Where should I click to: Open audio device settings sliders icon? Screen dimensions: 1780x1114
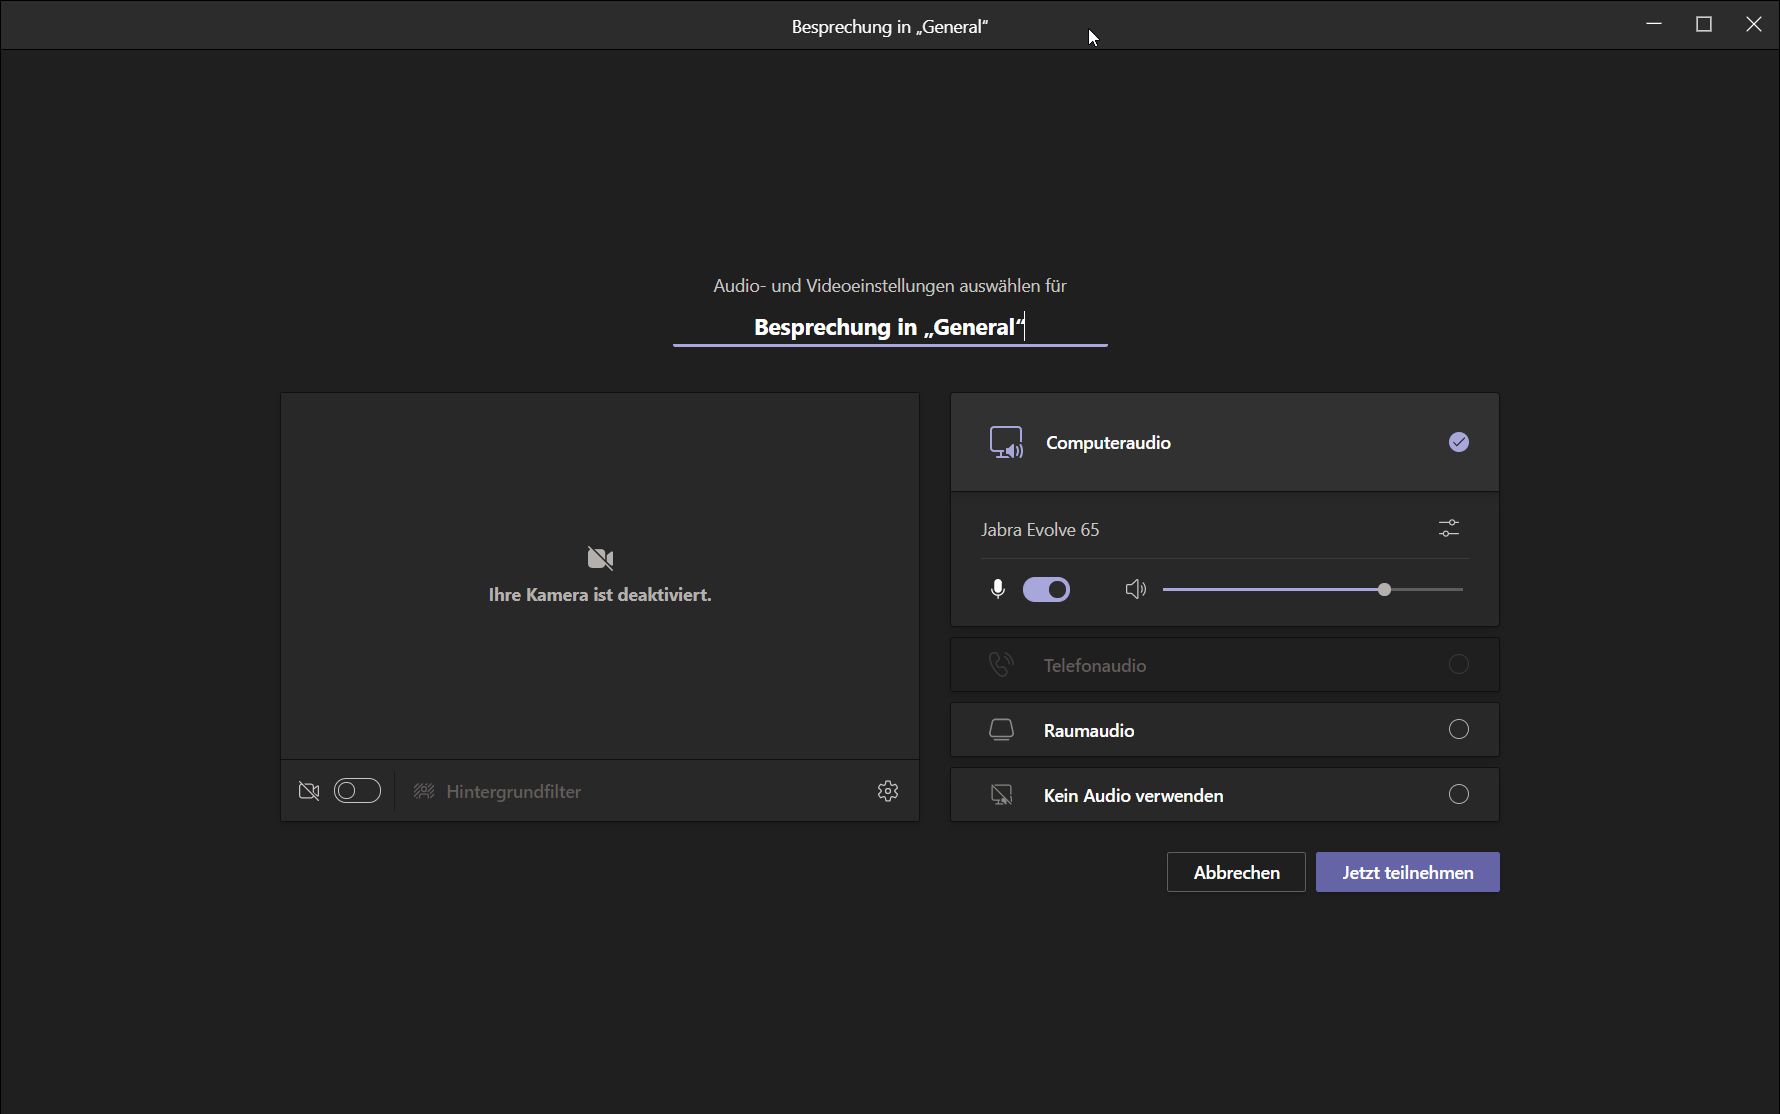1448,528
